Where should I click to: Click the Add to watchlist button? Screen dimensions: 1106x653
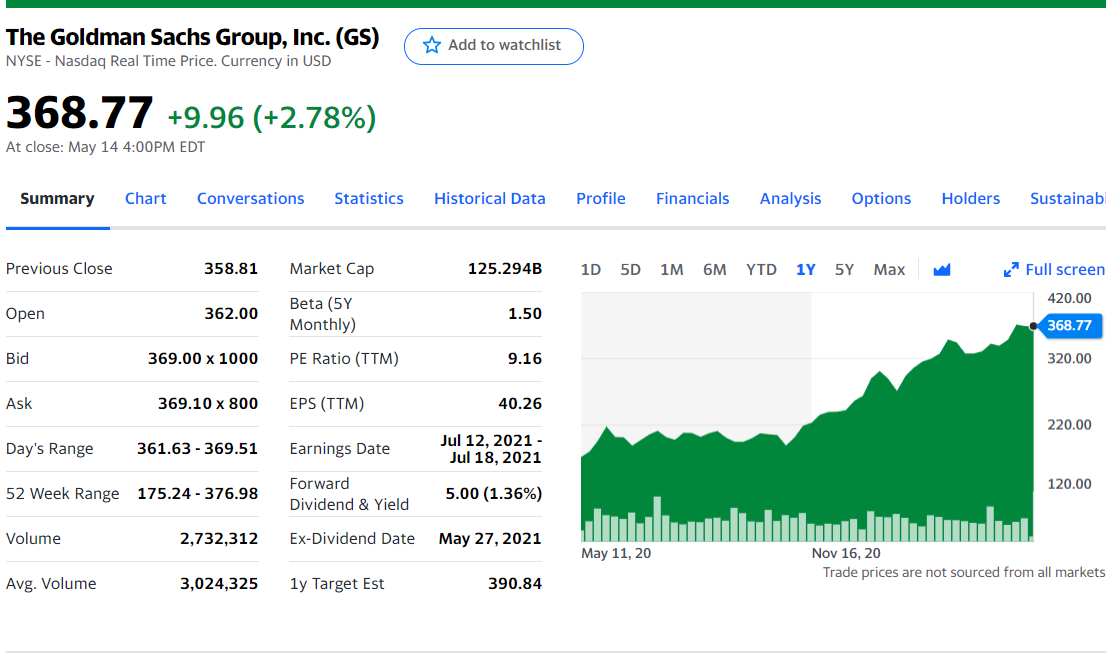494,46
